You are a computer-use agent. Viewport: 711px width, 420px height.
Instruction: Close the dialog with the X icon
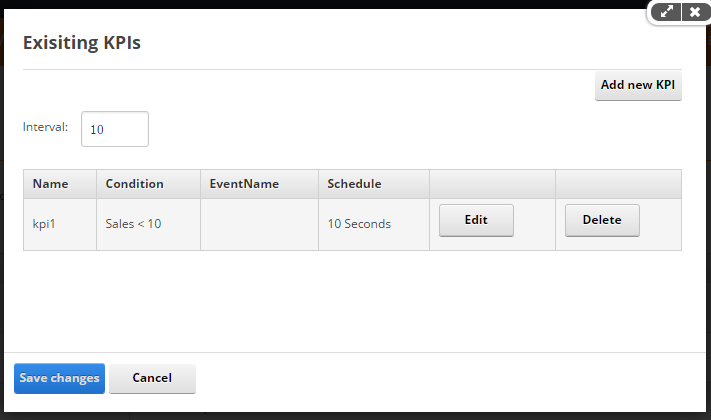695,12
